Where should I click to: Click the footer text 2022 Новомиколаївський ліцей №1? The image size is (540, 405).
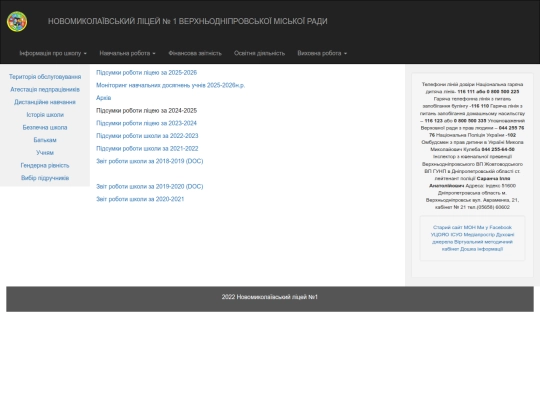[270, 297]
